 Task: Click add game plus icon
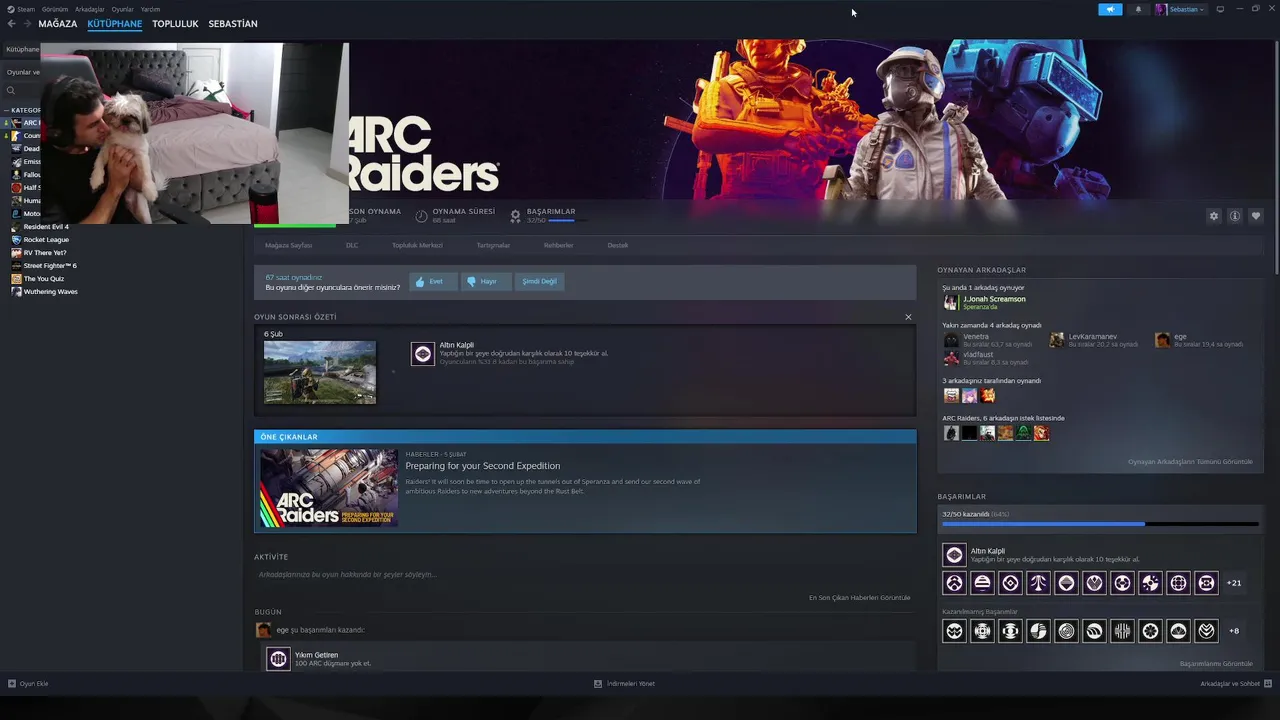coord(12,684)
